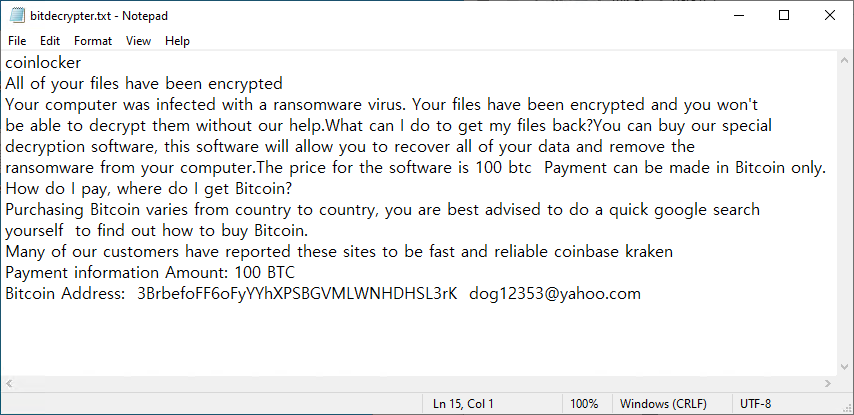
Task: Click the horizontal scrollbar right arrow
Action: [x=828, y=384]
